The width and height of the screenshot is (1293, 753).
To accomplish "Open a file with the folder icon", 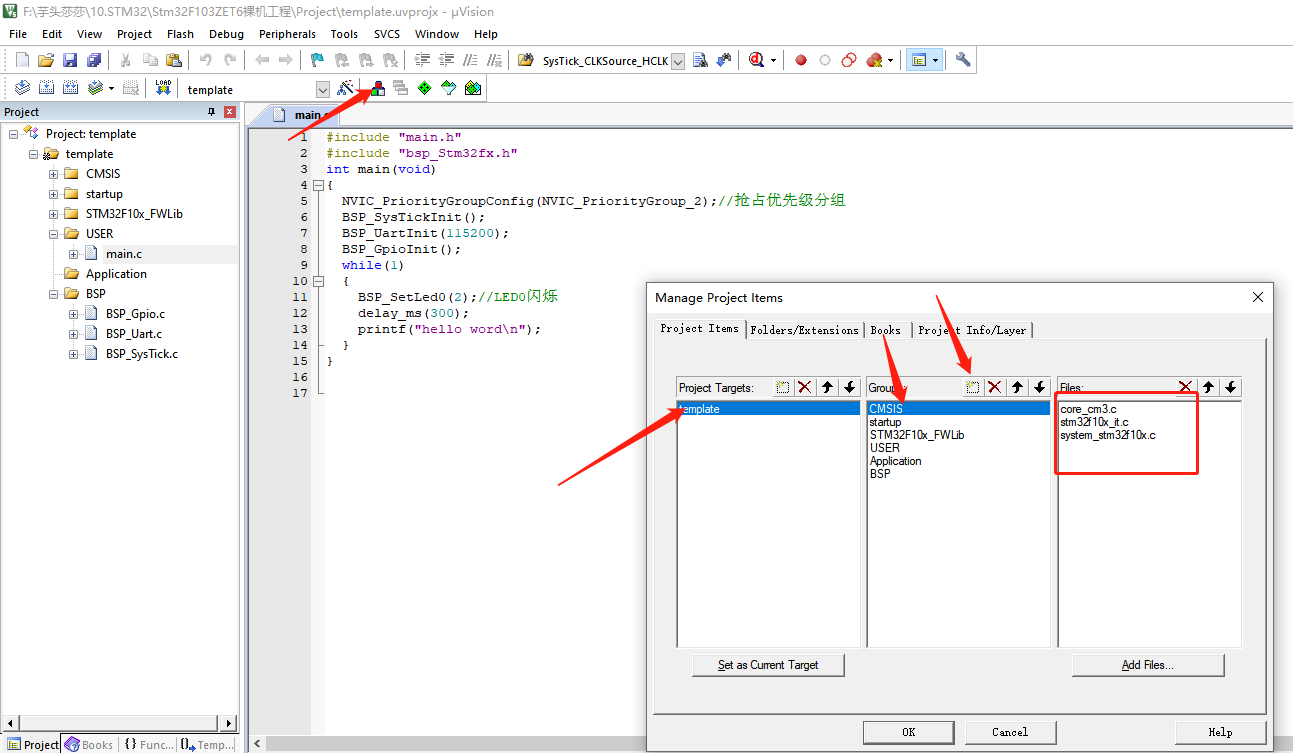I will [x=46, y=60].
